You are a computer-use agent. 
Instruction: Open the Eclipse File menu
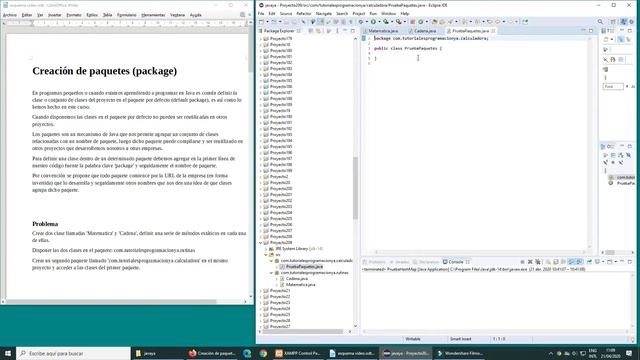tap(261, 13)
